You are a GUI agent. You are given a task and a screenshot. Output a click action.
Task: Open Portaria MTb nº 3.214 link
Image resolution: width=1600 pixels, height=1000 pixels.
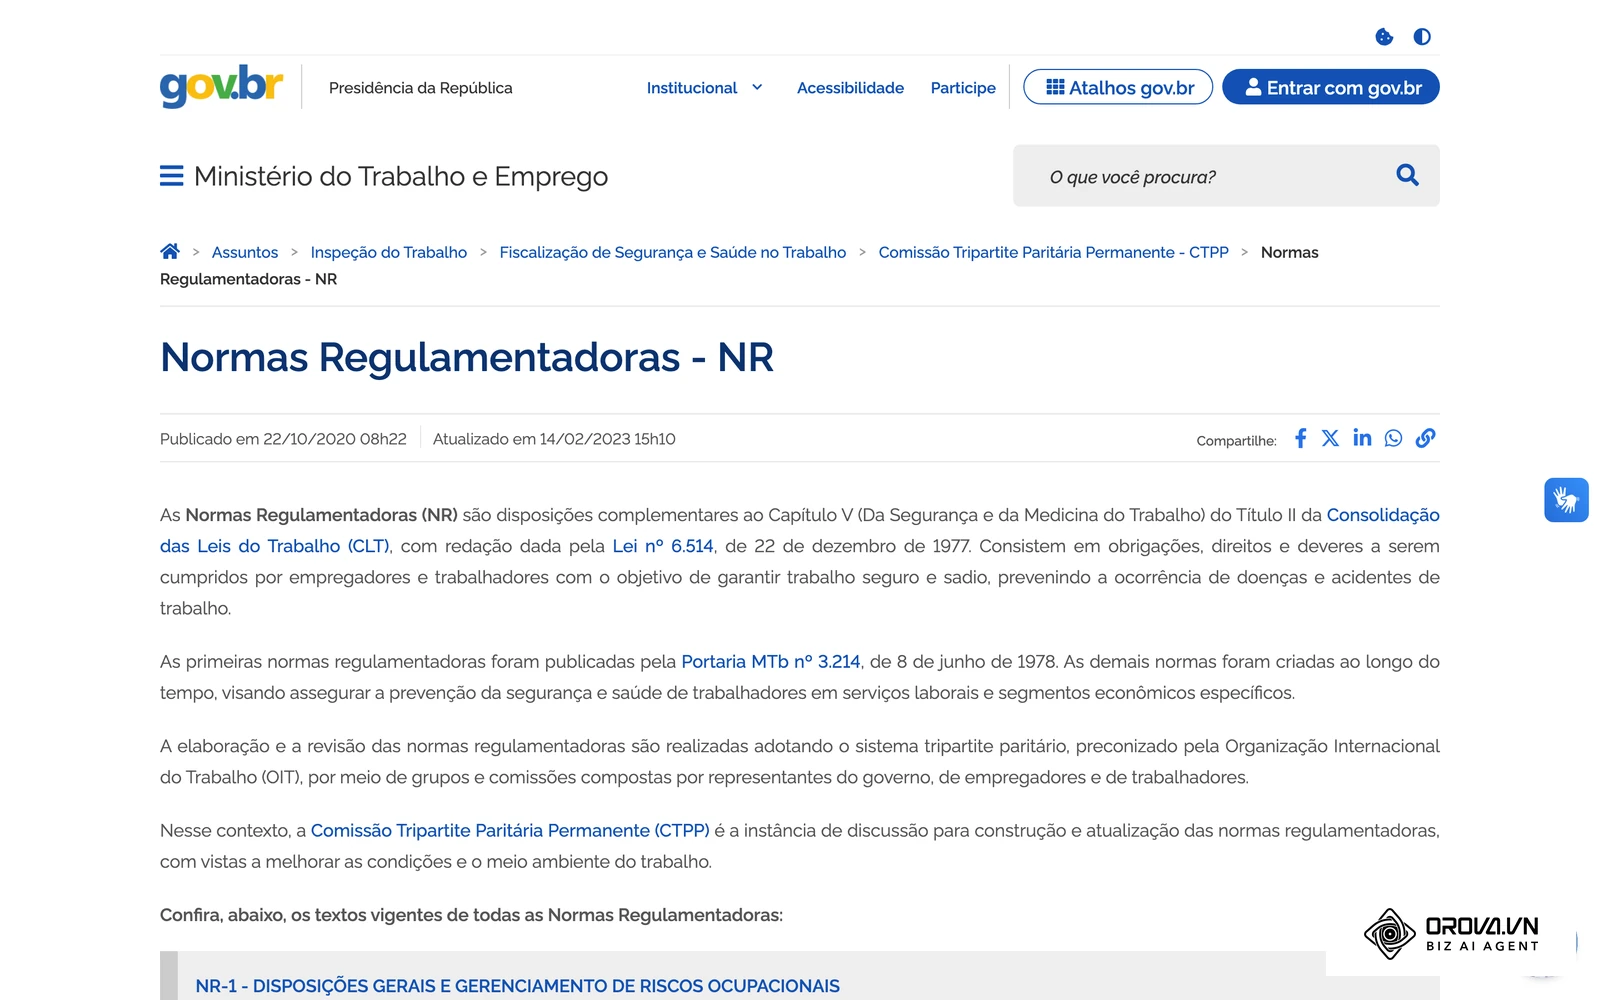click(x=771, y=662)
